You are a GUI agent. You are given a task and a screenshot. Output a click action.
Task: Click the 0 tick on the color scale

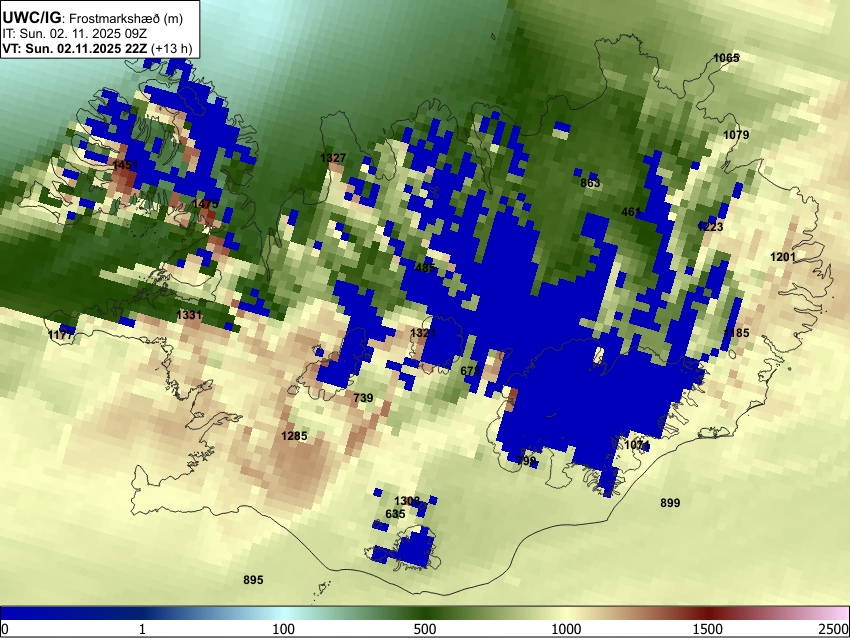pos(5,629)
